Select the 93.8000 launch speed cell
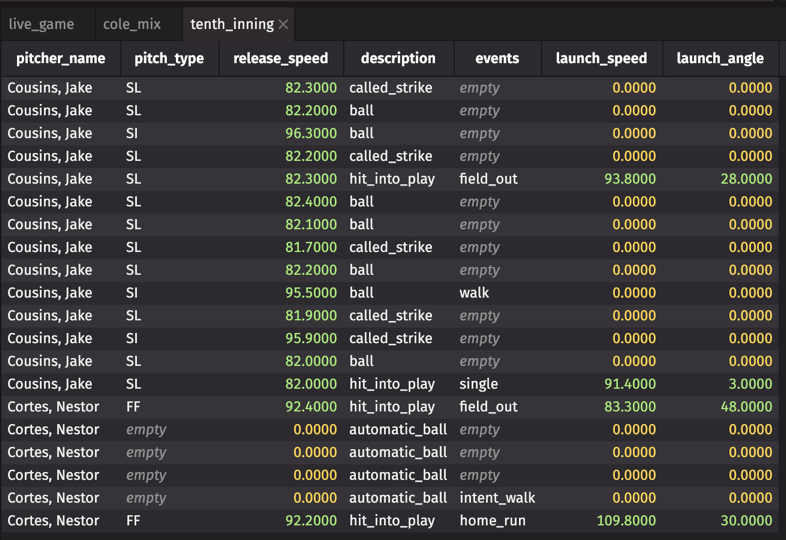The image size is (786, 540). pyautogui.click(x=629, y=179)
